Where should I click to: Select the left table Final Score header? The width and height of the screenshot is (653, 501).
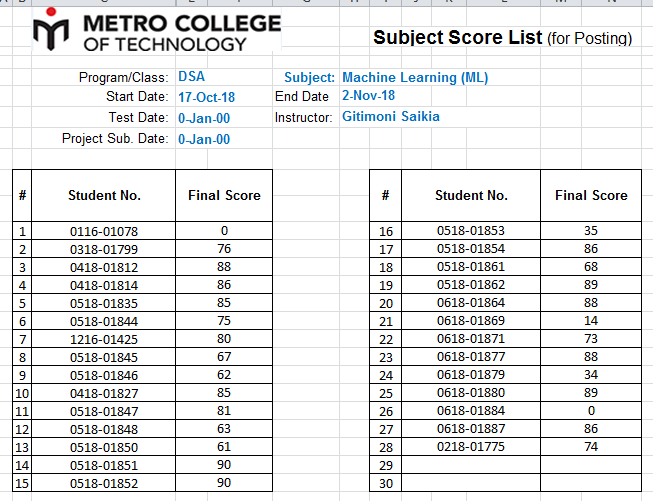pyautogui.click(x=224, y=195)
